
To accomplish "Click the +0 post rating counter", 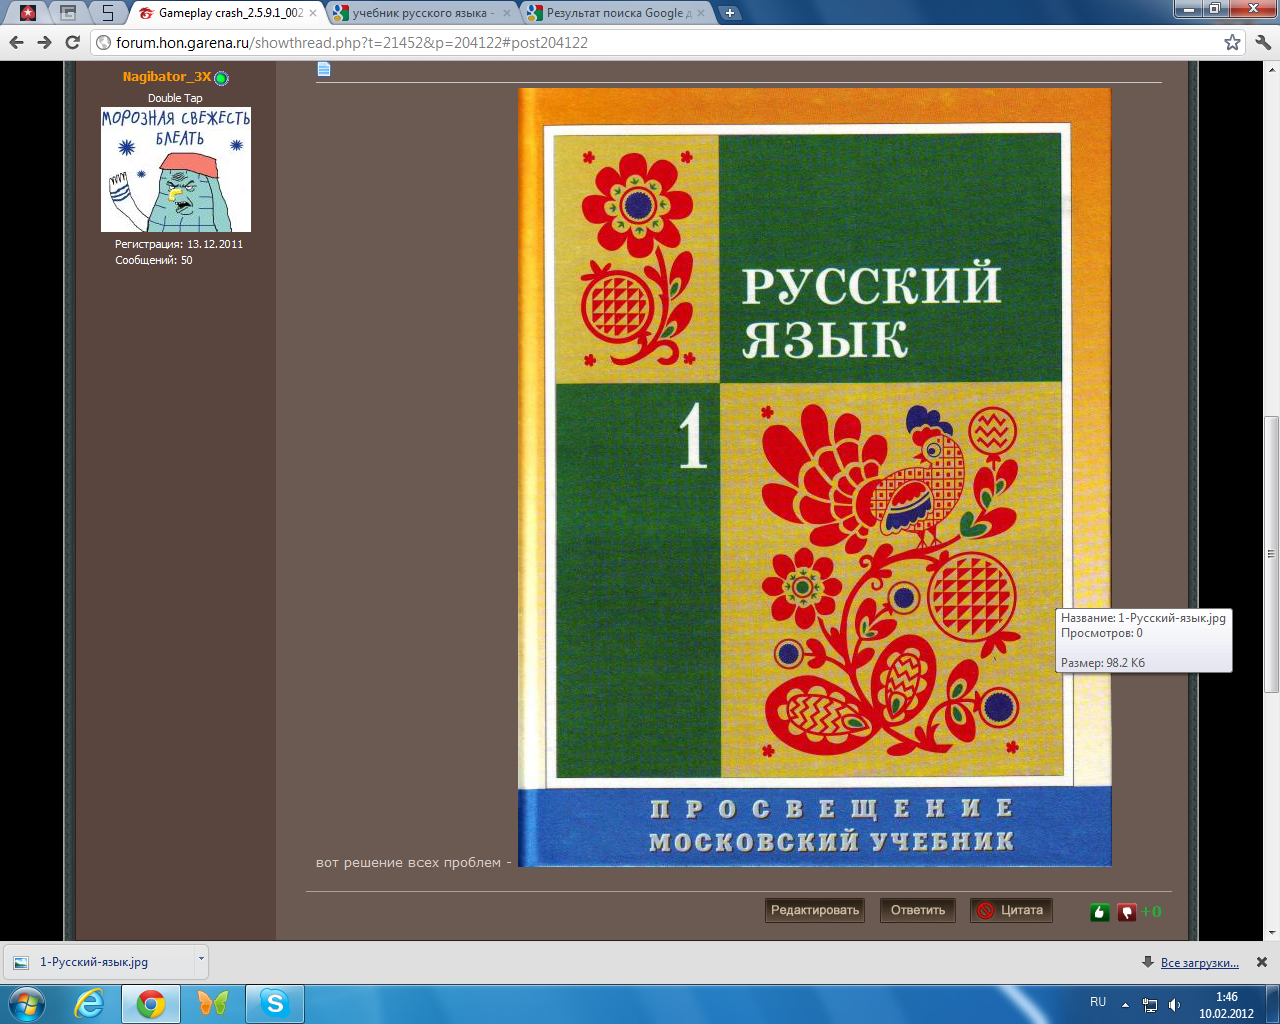I will pyautogui.click(x=1151, y=911).
